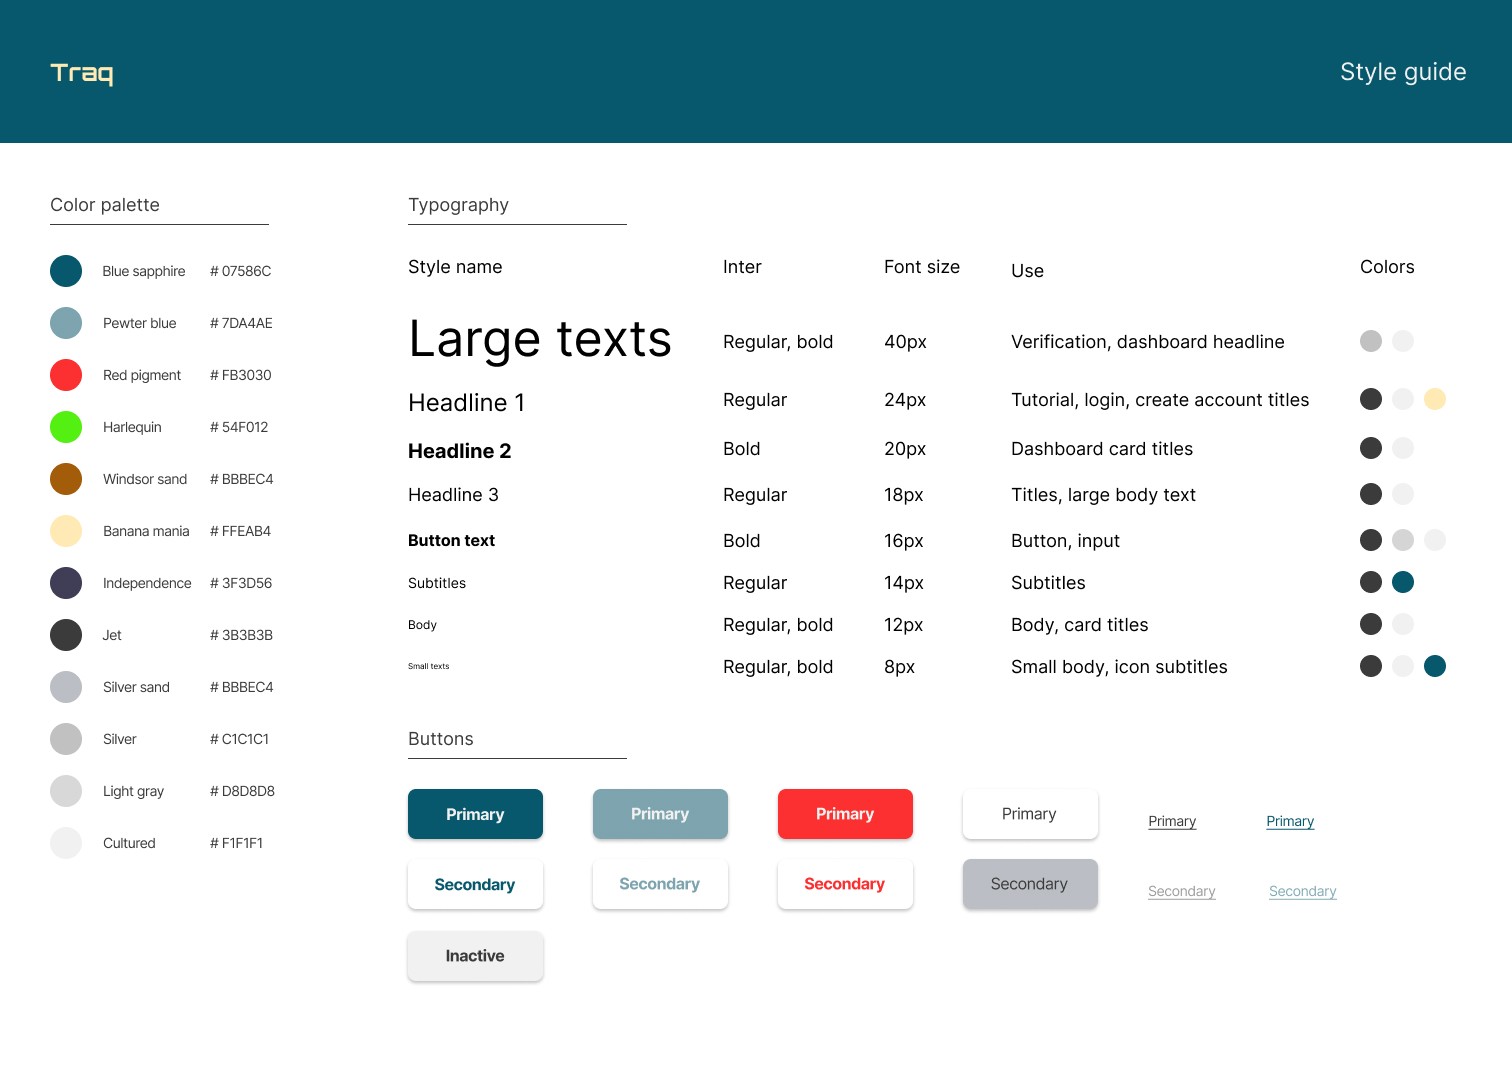
Task: Click the Tutorial, login, create account titles text
Action: click(x=1160, y=400)
